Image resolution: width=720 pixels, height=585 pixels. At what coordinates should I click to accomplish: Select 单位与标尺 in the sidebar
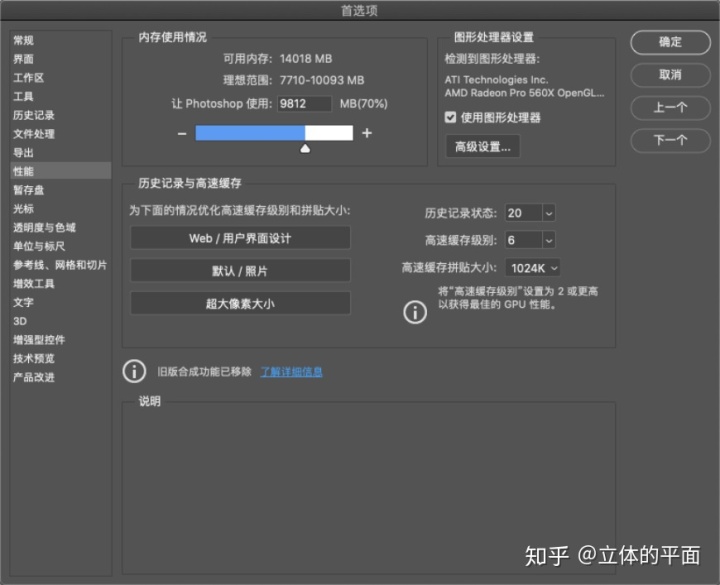click(x=60, y=246)
